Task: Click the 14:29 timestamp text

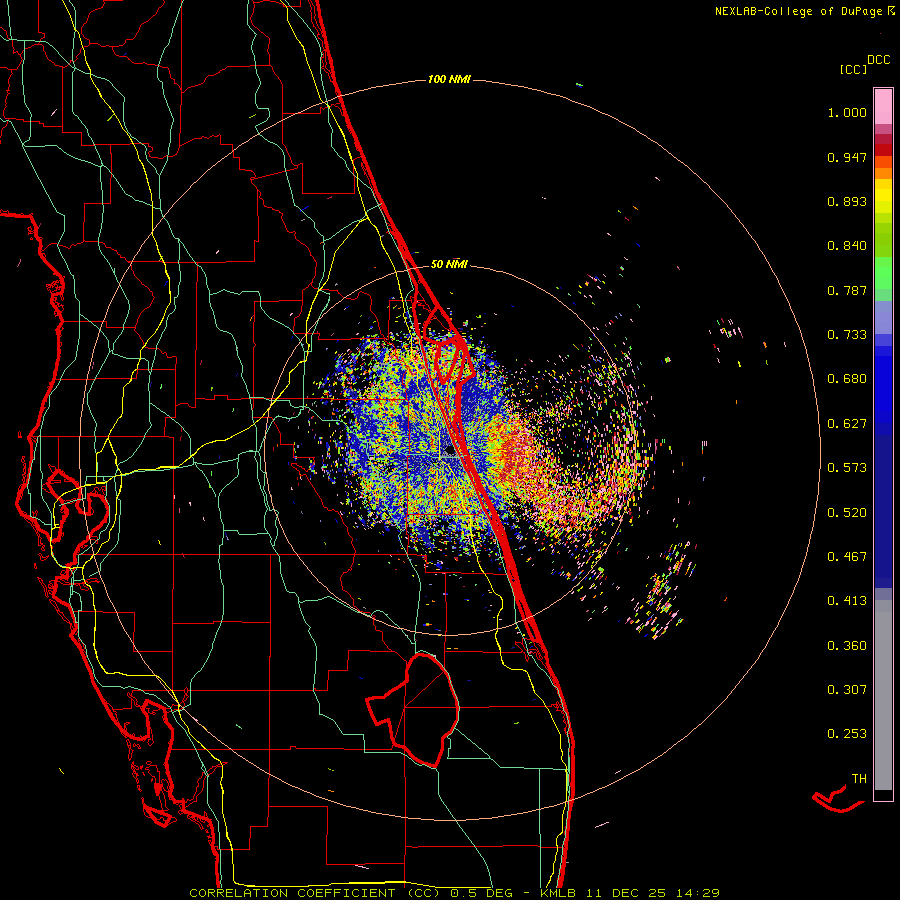Action: pyautogui.click(x=696, y=893)
